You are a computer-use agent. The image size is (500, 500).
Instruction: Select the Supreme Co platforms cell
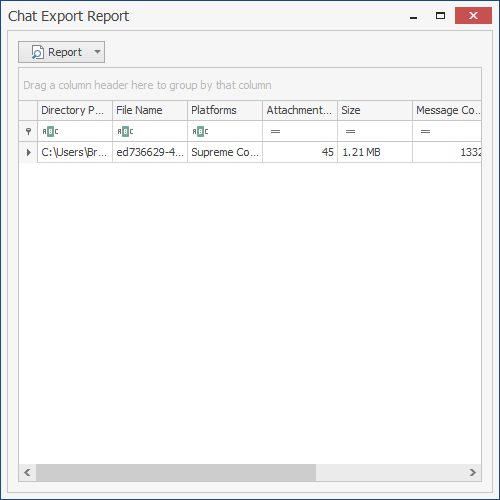pos(225,152)
